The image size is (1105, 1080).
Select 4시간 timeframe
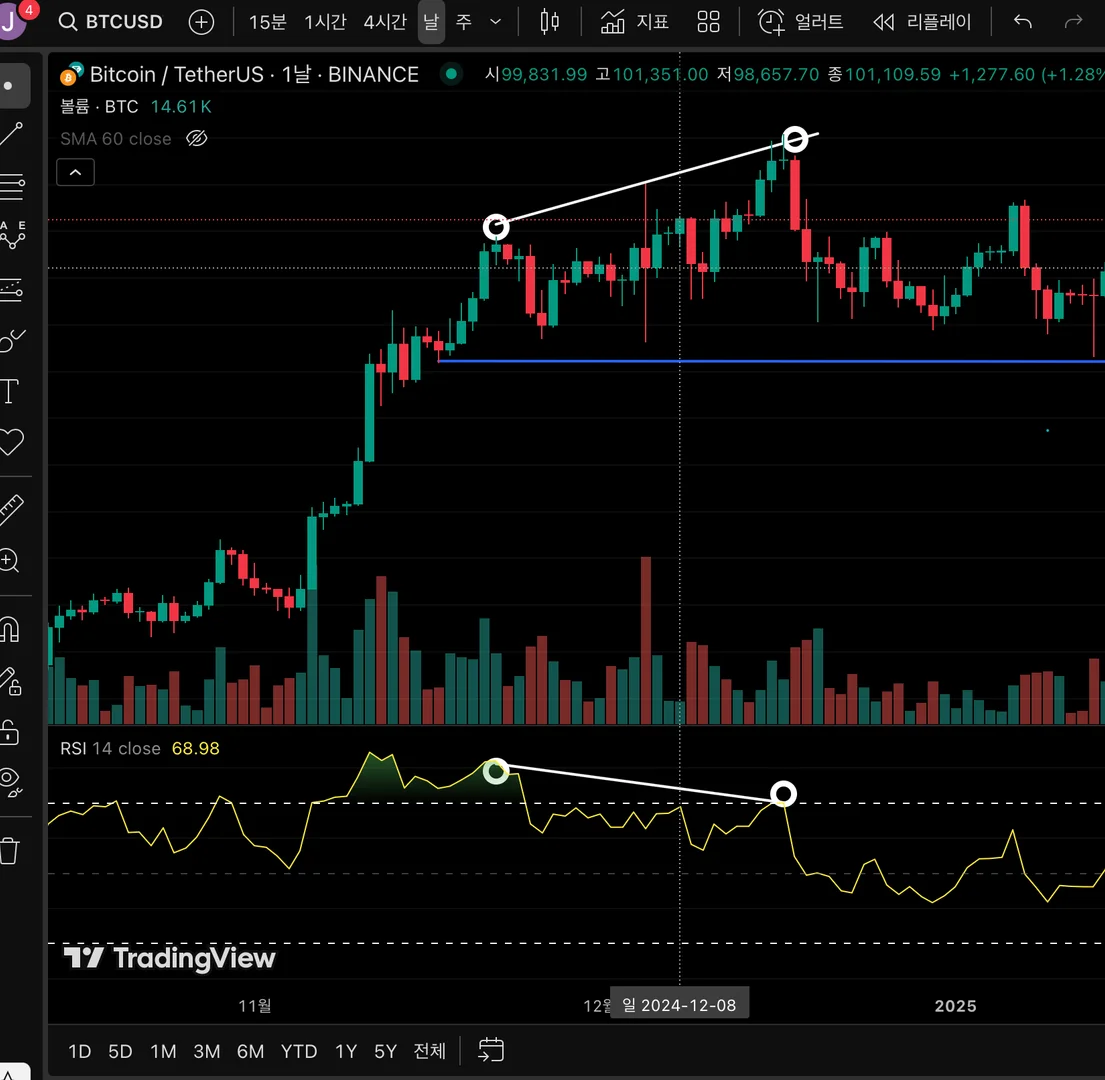point(385,22)
